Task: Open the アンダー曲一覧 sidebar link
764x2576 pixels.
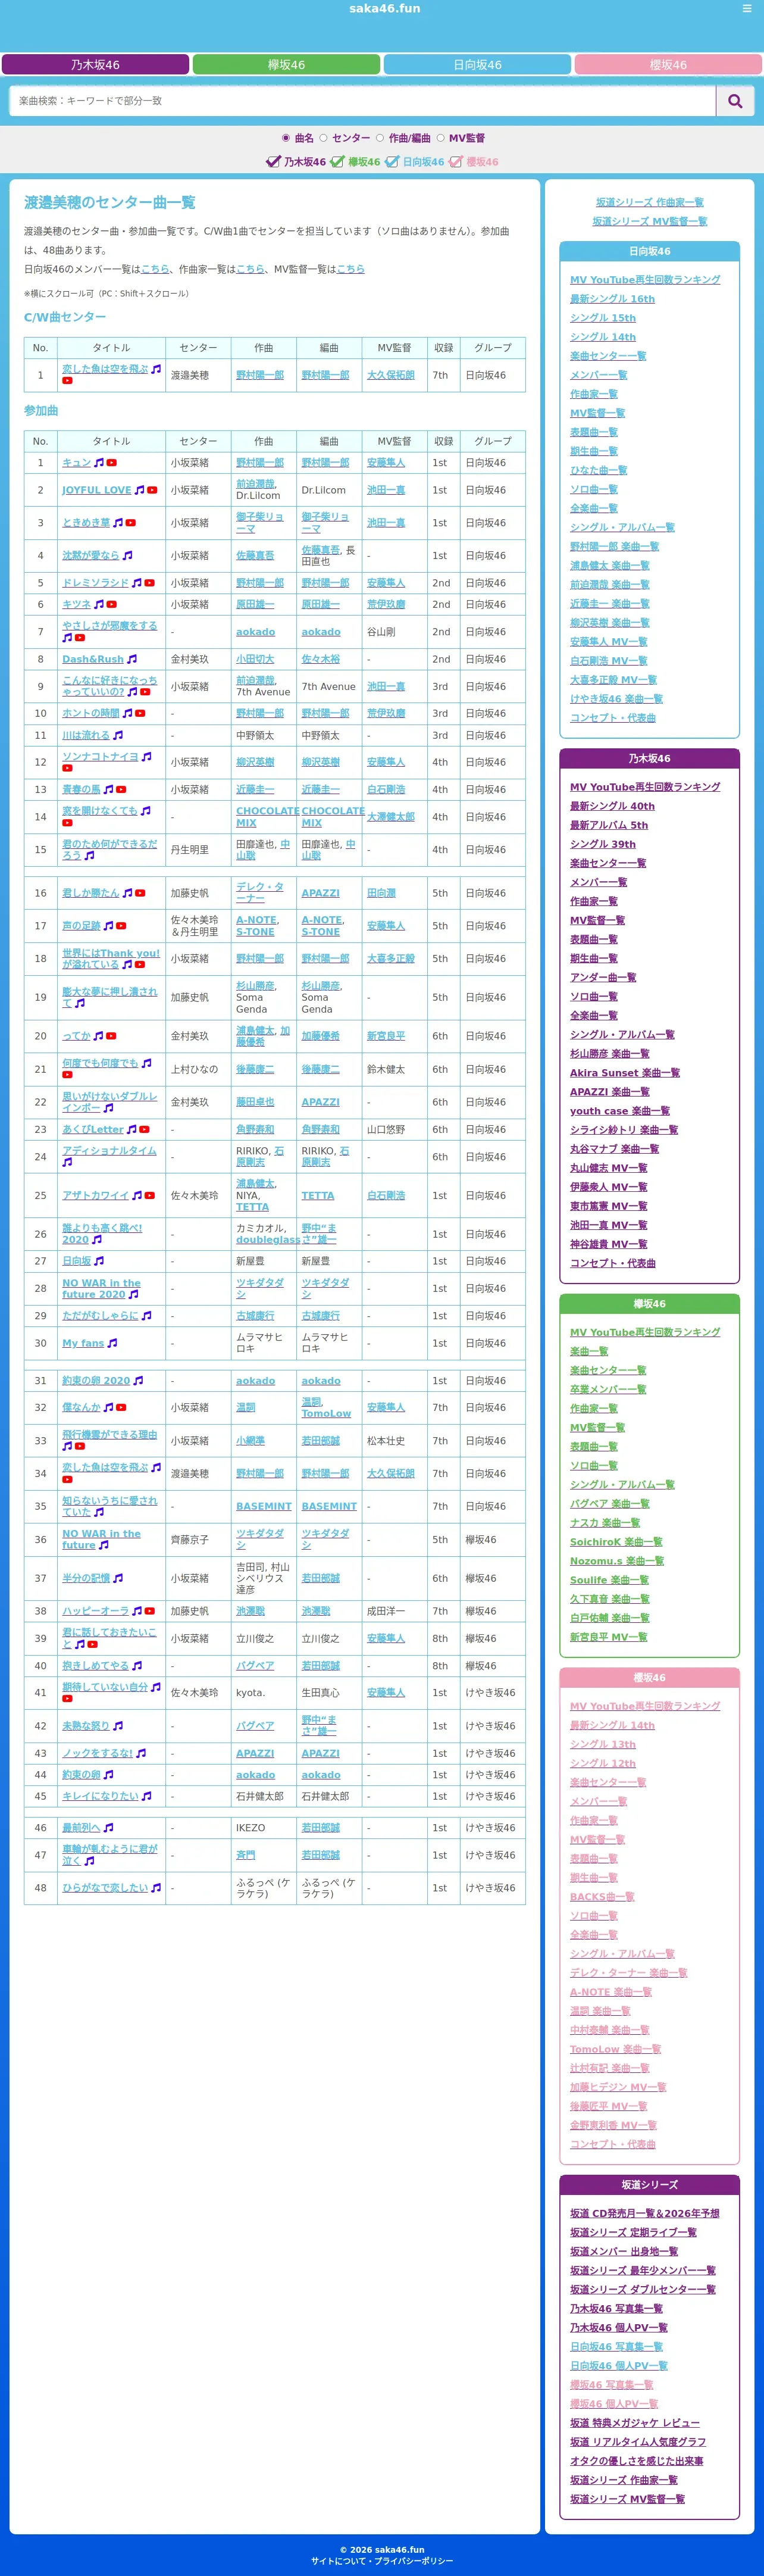Action: pos(603,977)
